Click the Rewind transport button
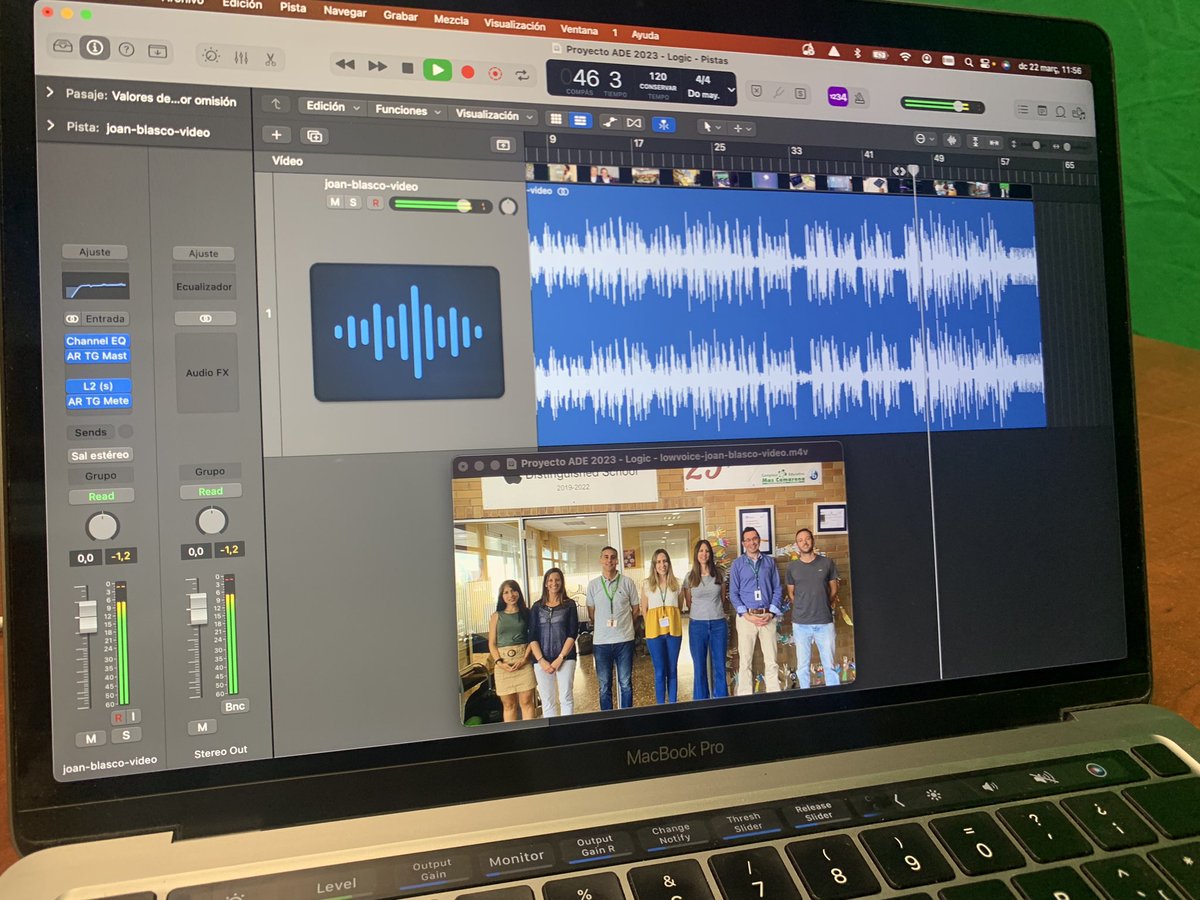This screenshot has height=900, width=1200. point(345,64)
